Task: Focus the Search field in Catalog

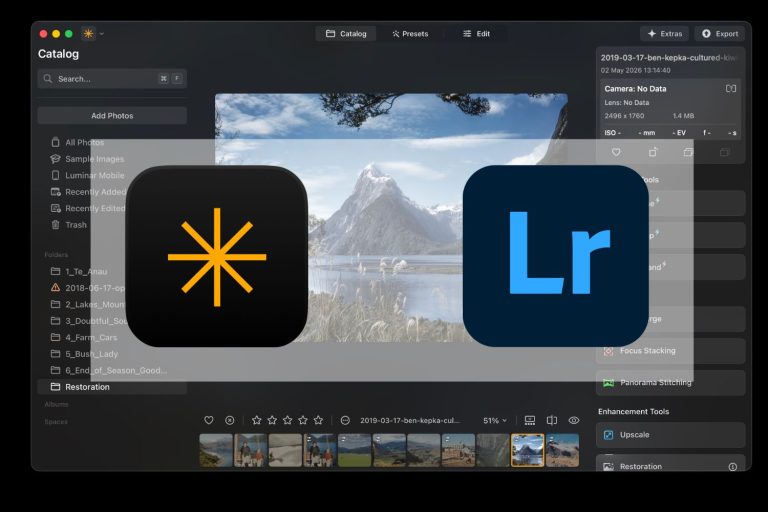Action: (x=112, y=78)
